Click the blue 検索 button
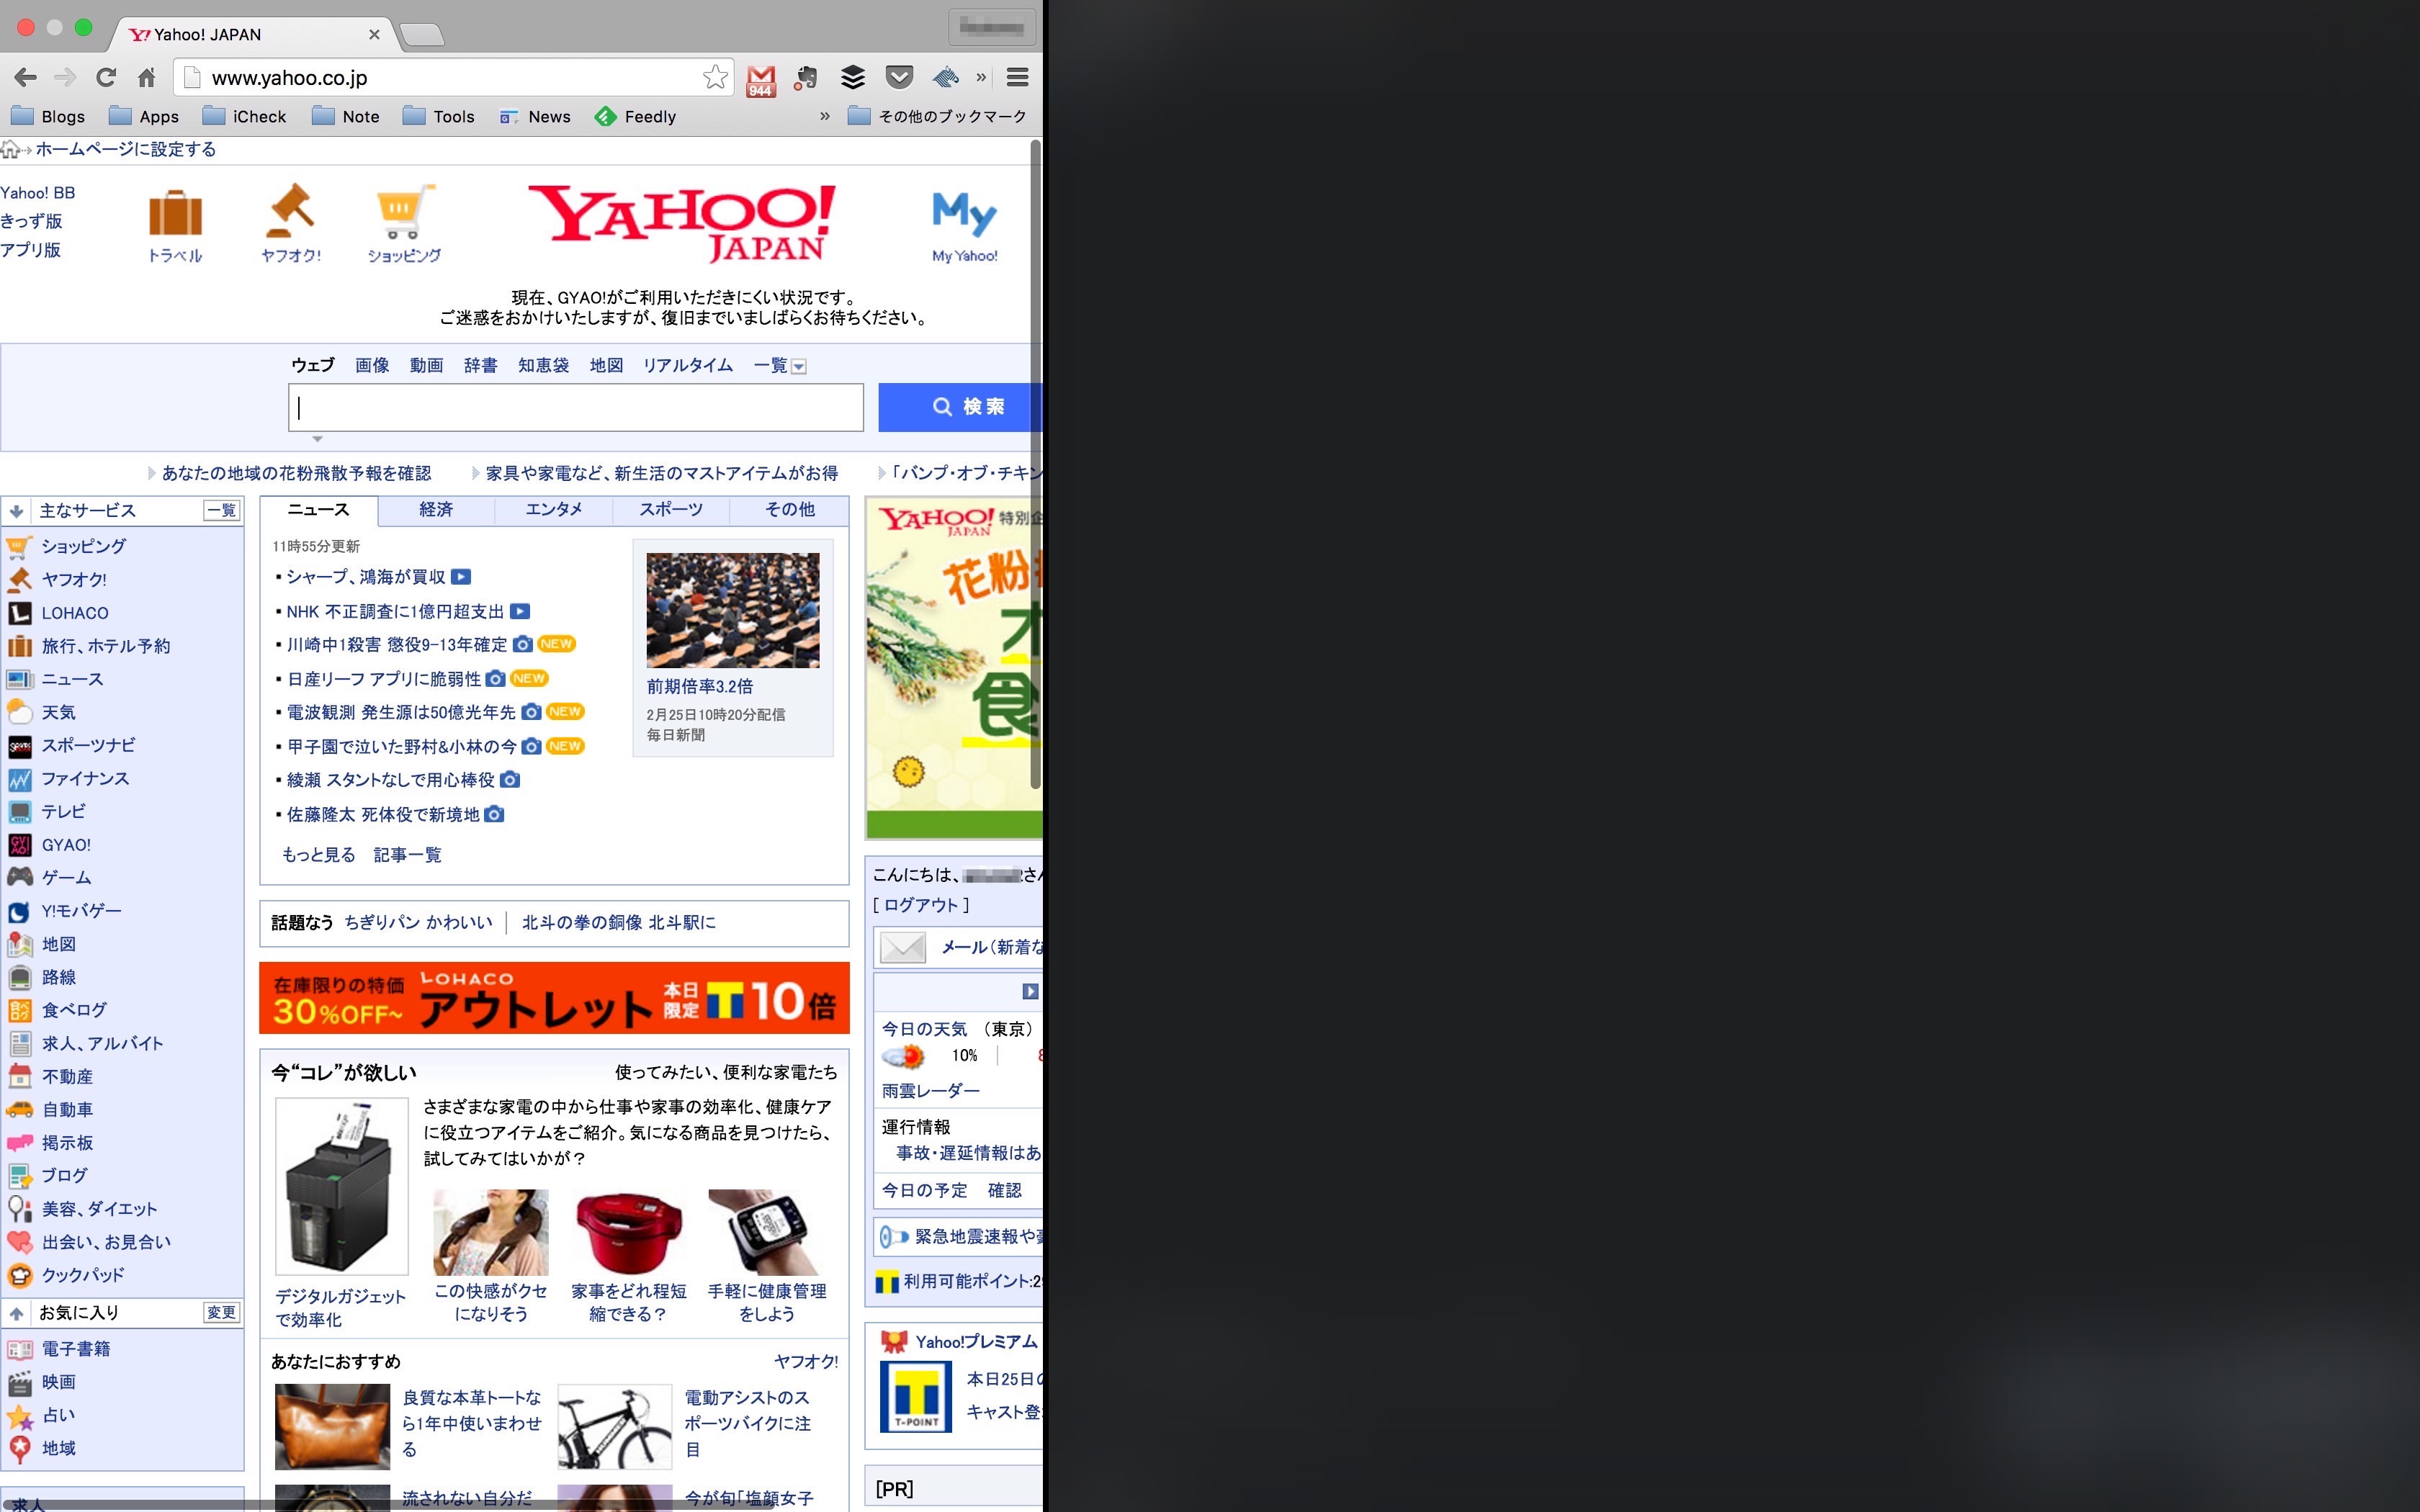The height and width of the screenshot is (1512, 2420). pos(960,407)
